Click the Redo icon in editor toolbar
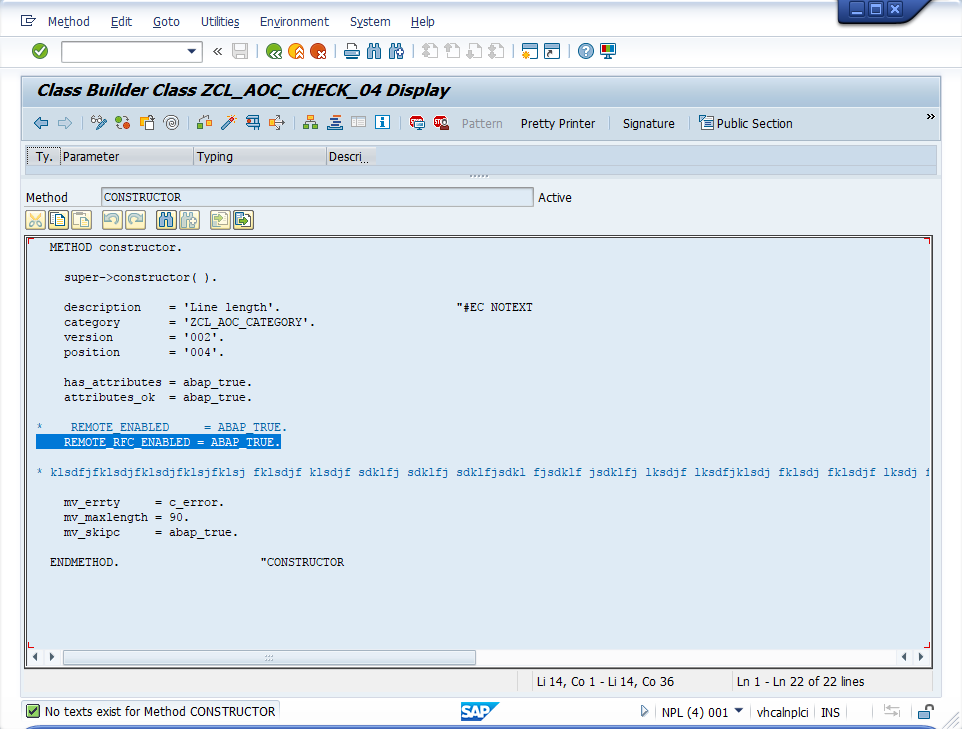The image size is (962, 729). tap(135, 220)
